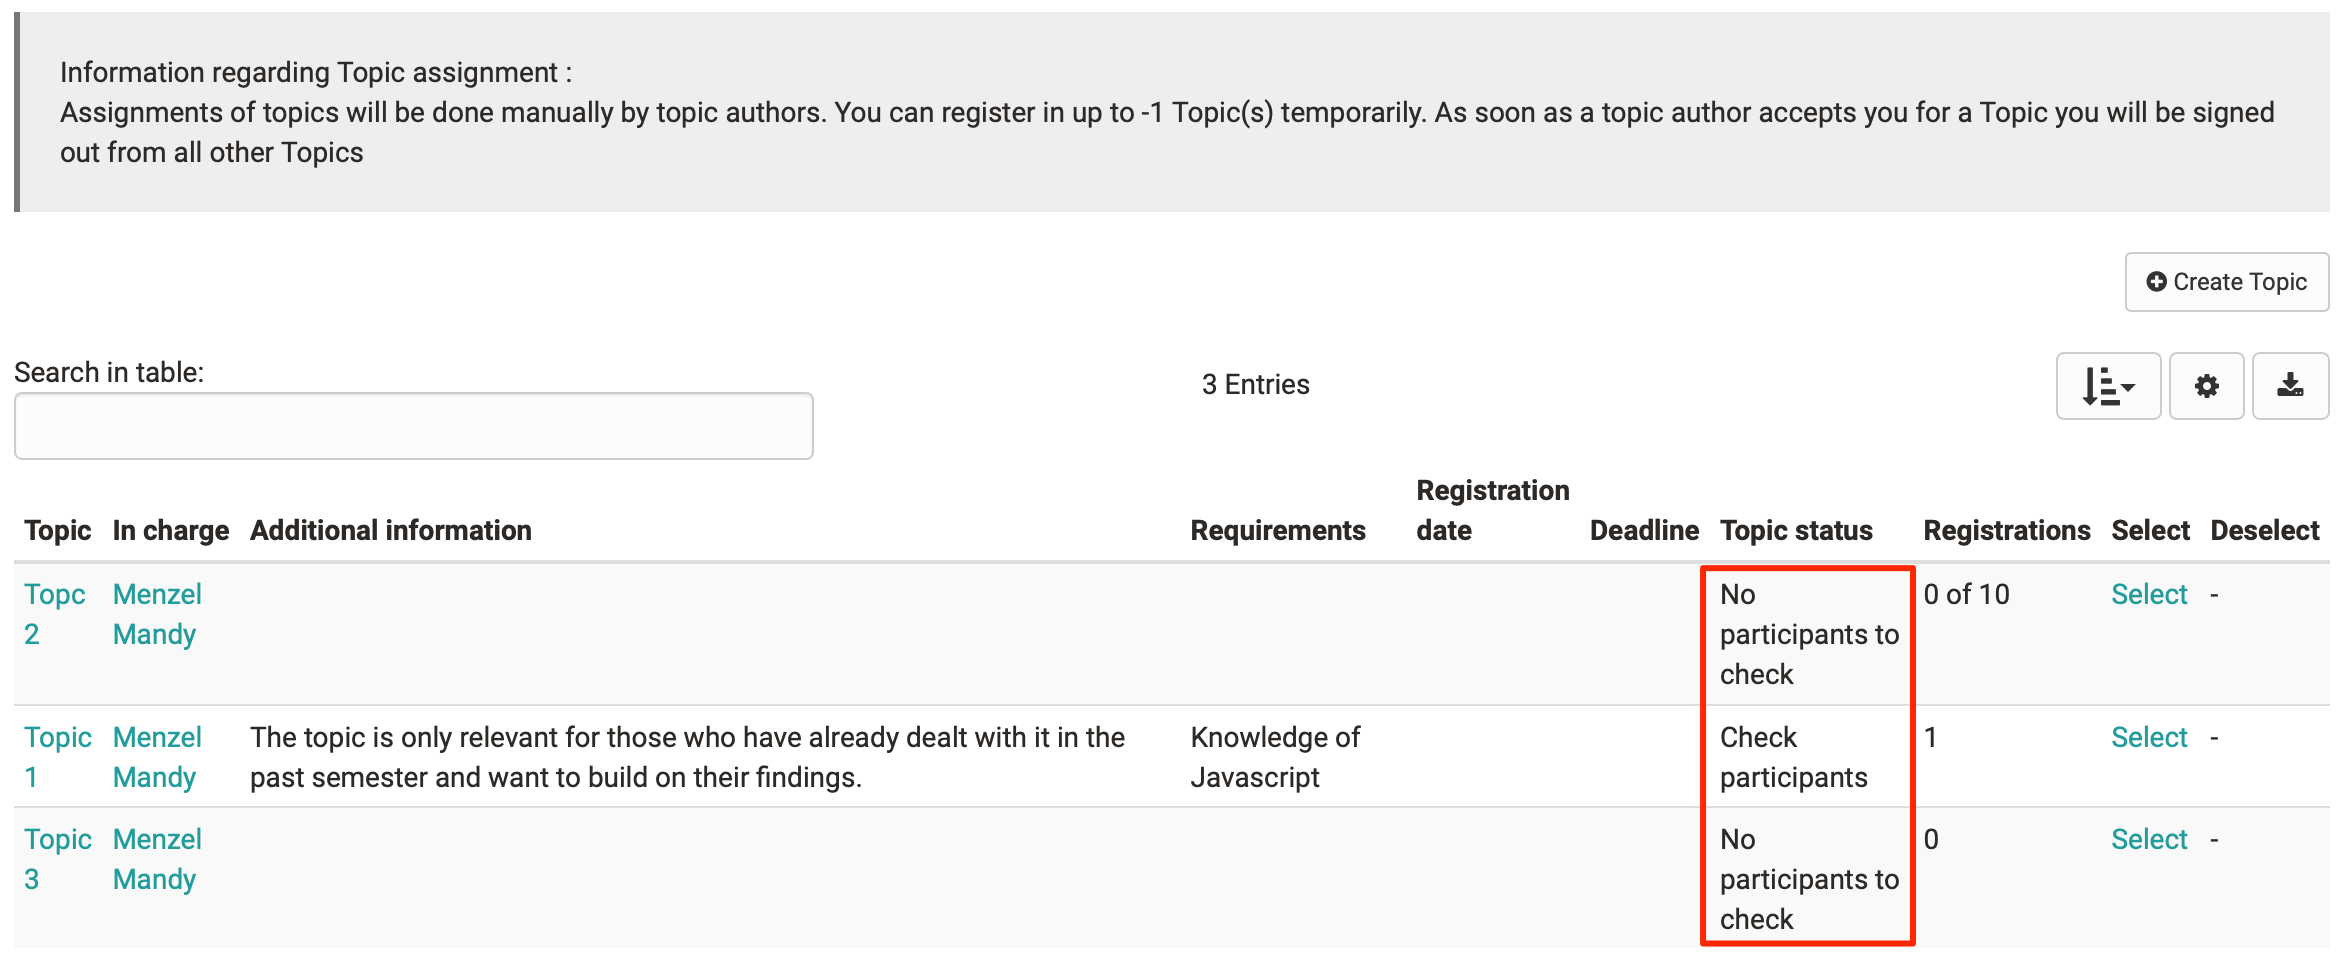Image resolution: width=2342 pixels, height=958 pixels.
Task: Click into the Search in table field
Action: (x=413, y=426)
